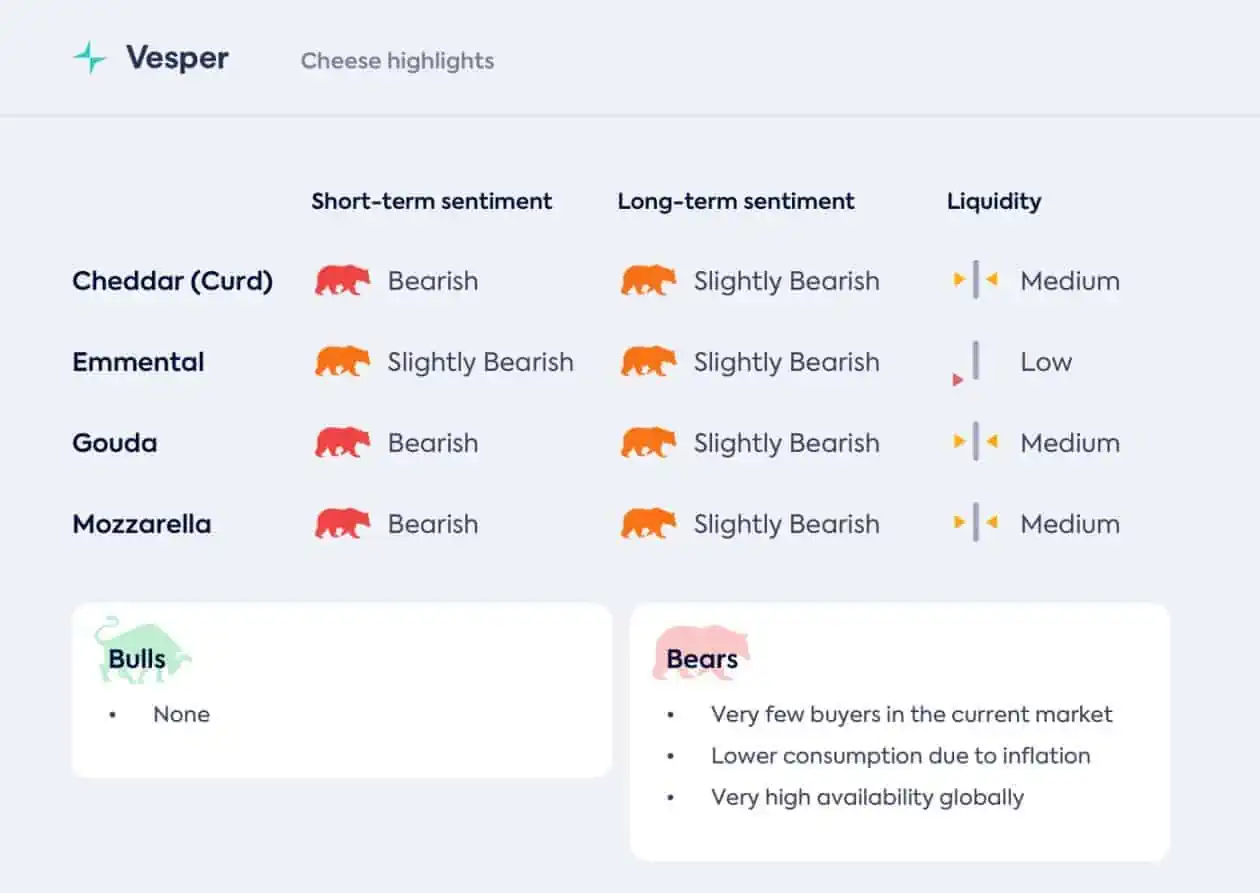Click the red bear icon for Cheddar short-term
Viewport: 1260px width, 893px height.
coord(343,281)
